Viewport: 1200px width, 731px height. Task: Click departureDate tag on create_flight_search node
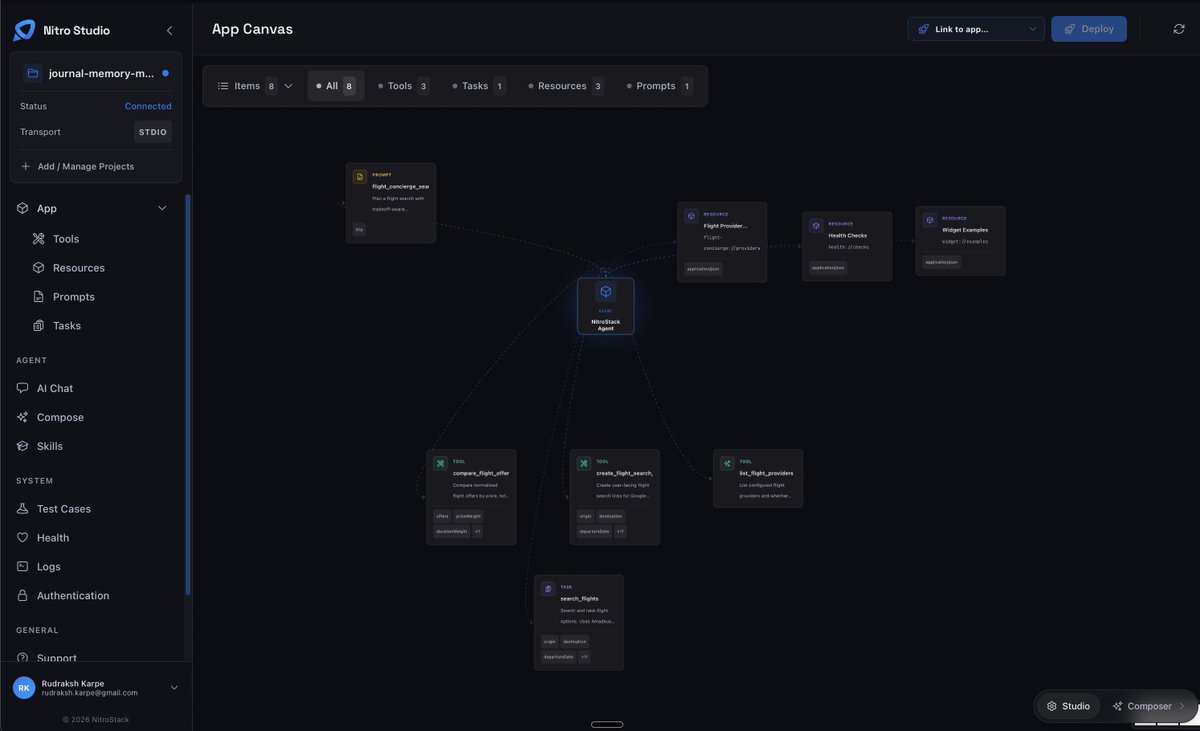pos(594,532)
